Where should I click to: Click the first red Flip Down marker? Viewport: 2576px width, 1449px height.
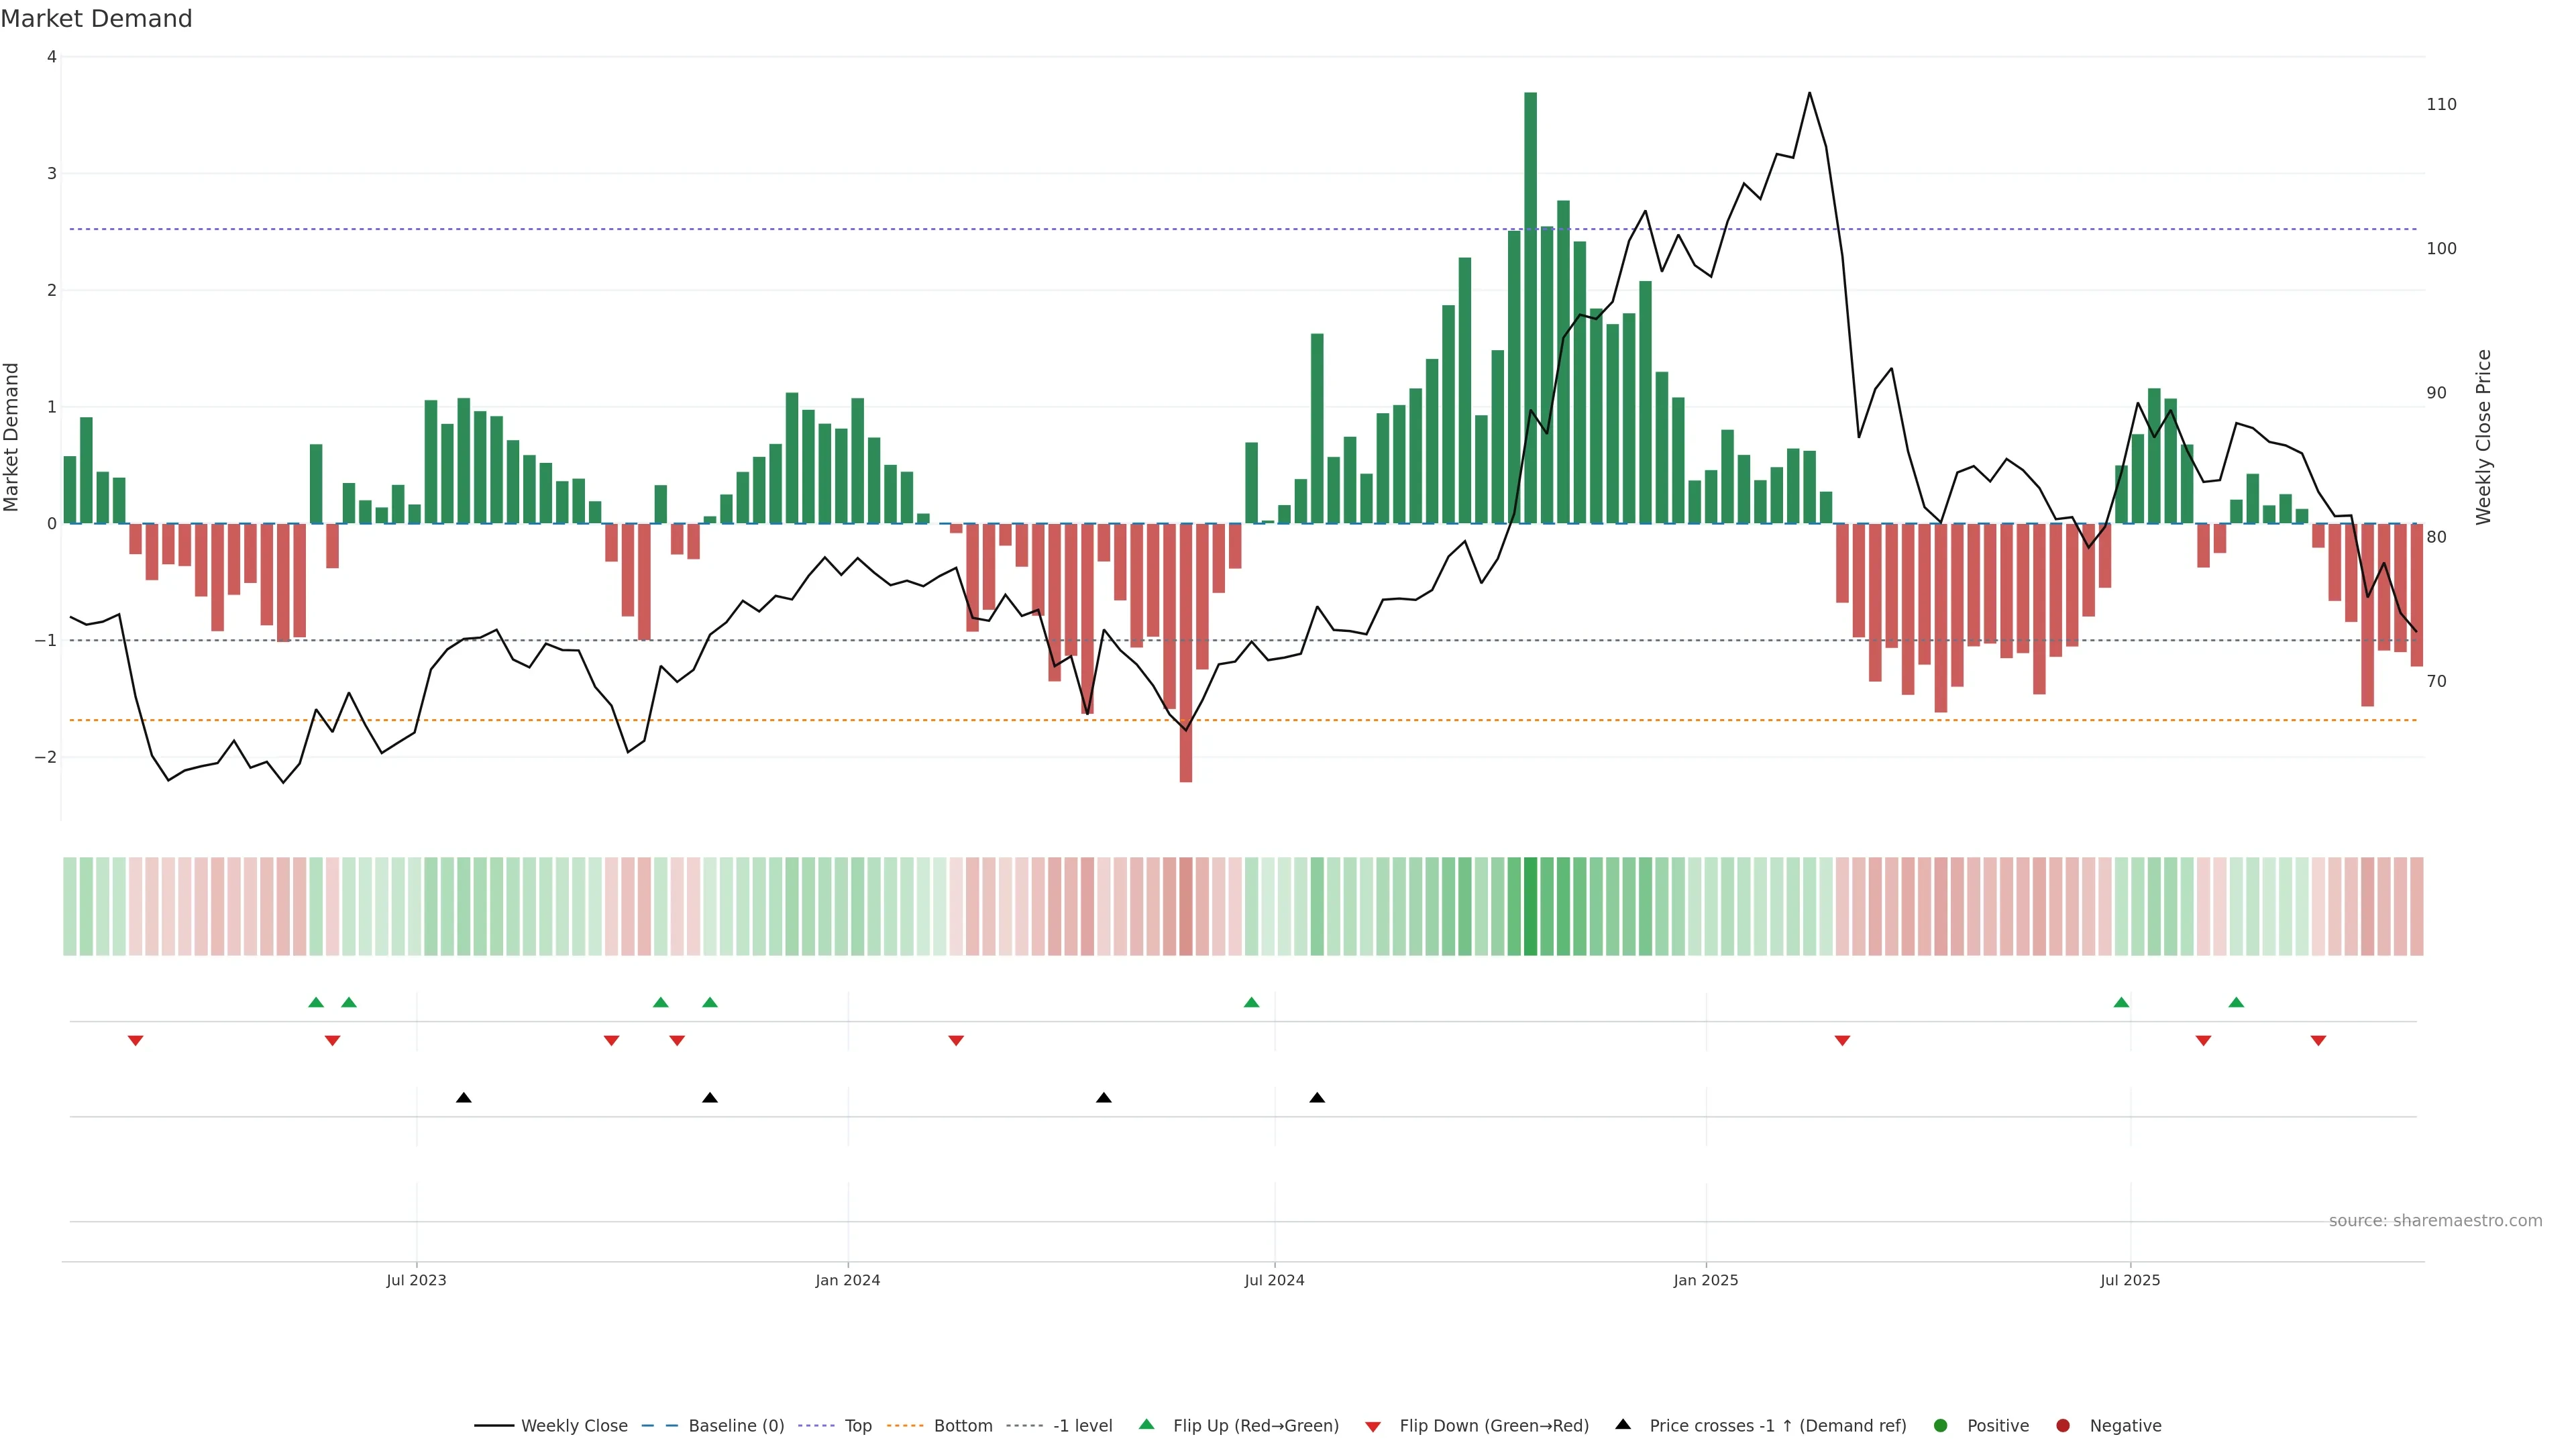136,1041
